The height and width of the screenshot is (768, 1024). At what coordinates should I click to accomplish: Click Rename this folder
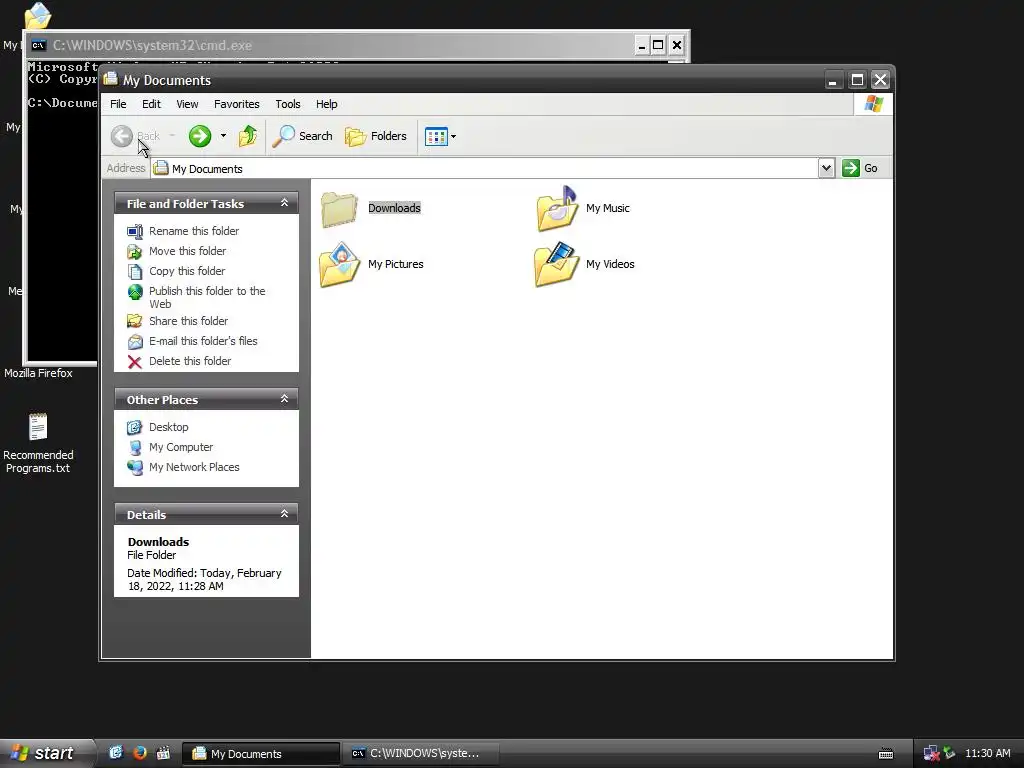tap(194, 231)
